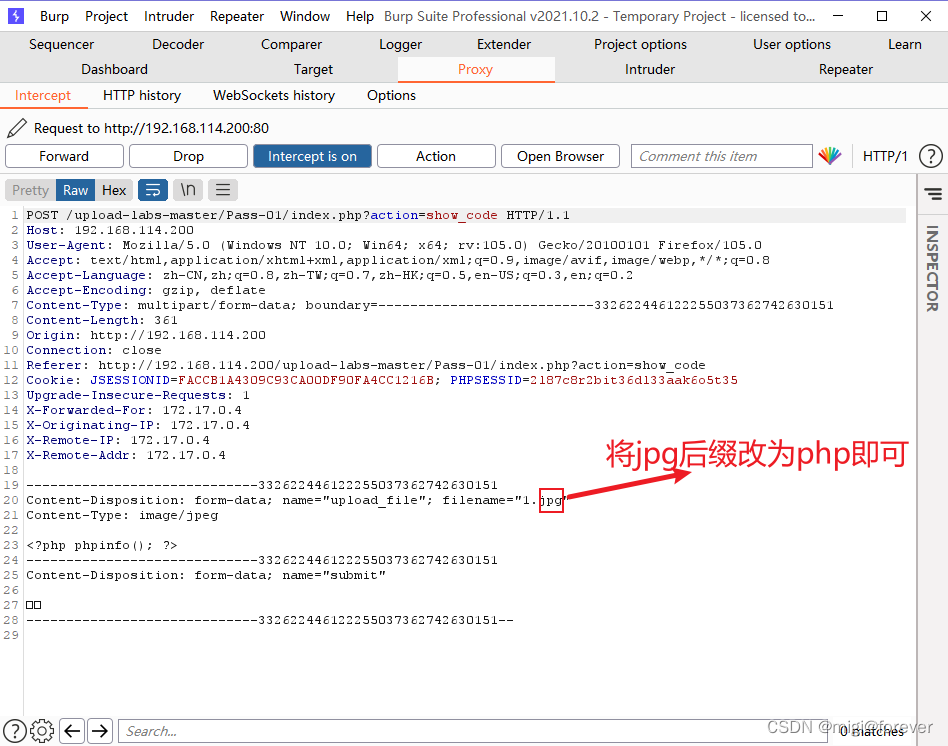This screenshot has width=948, height=746.
Task: Toggle the Intercept is on button
Action: coord(312,156)
